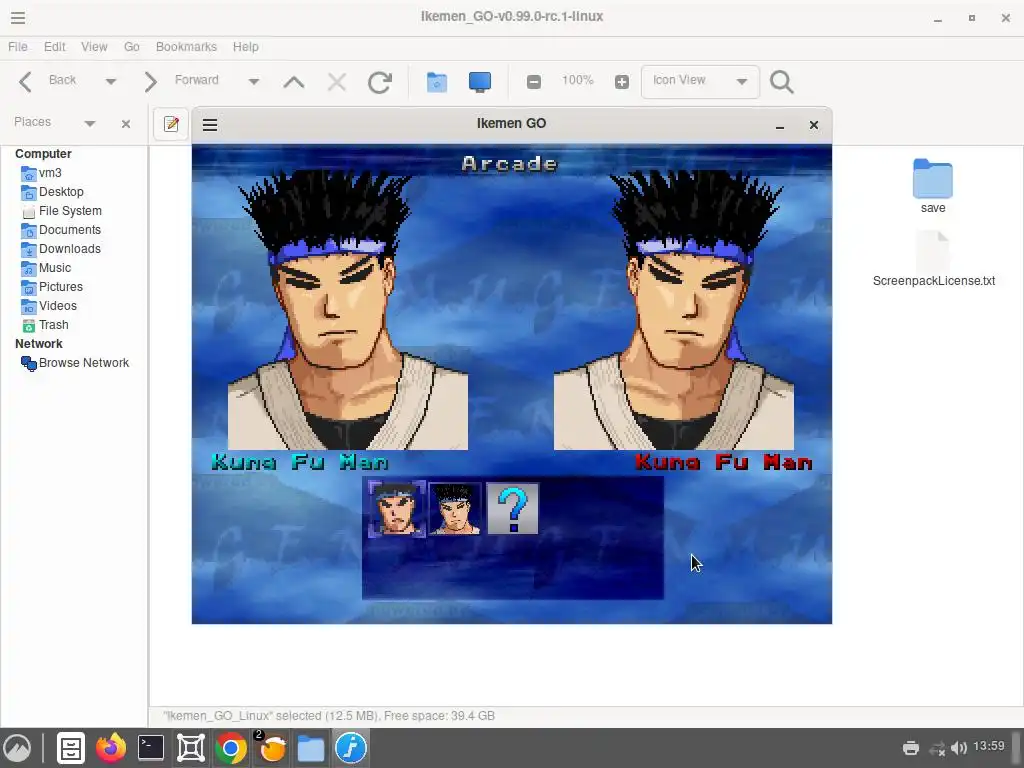Click the 100% zoom level label

point(578,80)
